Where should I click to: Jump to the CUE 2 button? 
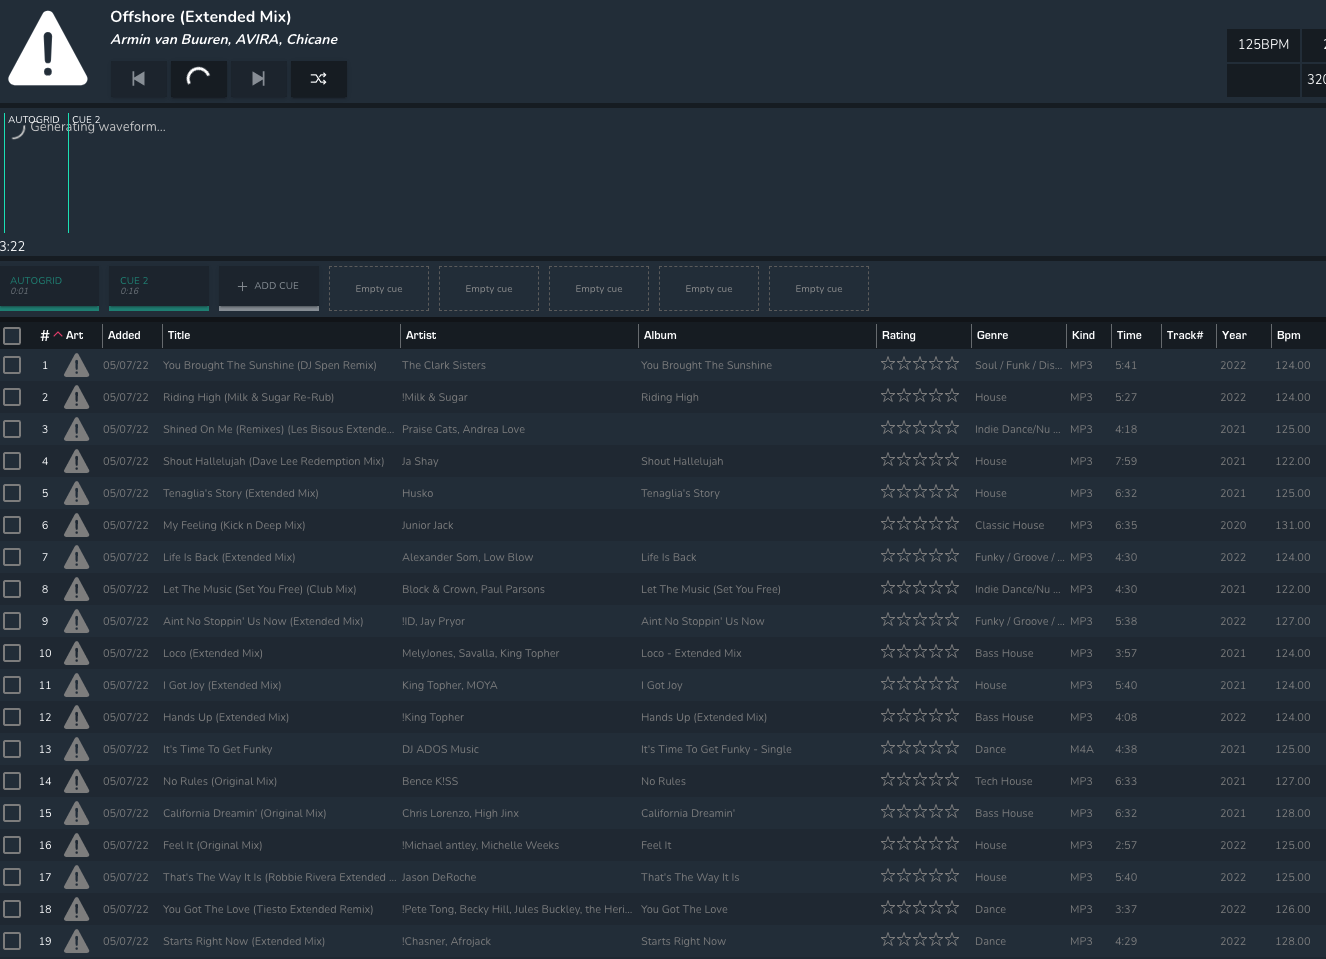tap(159, 286)
